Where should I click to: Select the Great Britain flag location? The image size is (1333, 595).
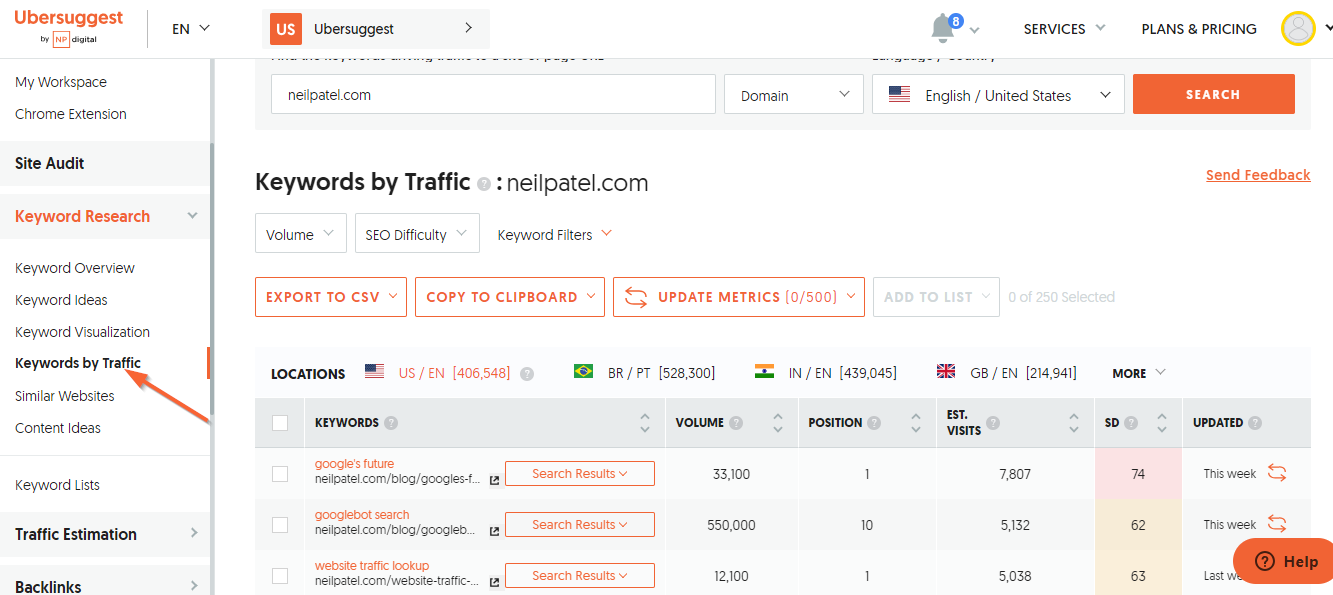tap(946, 372)
